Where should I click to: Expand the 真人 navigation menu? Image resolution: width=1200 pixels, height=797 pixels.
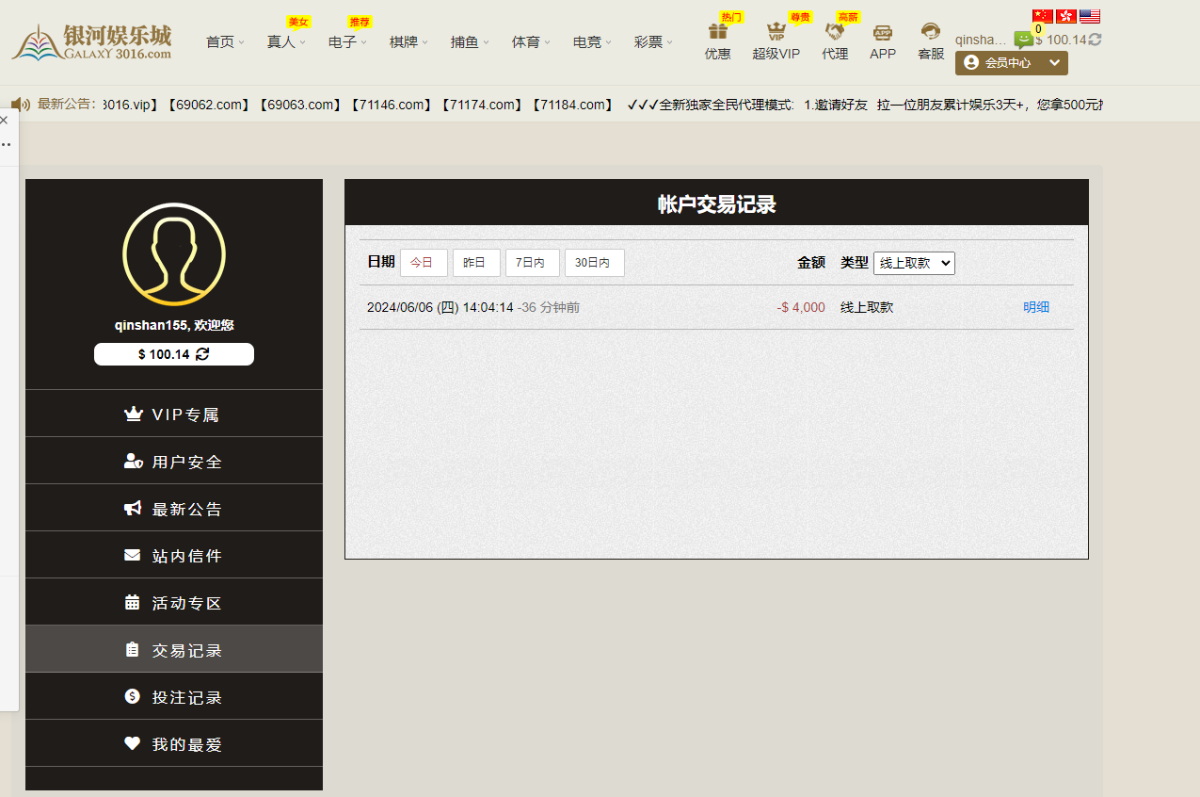286,42
